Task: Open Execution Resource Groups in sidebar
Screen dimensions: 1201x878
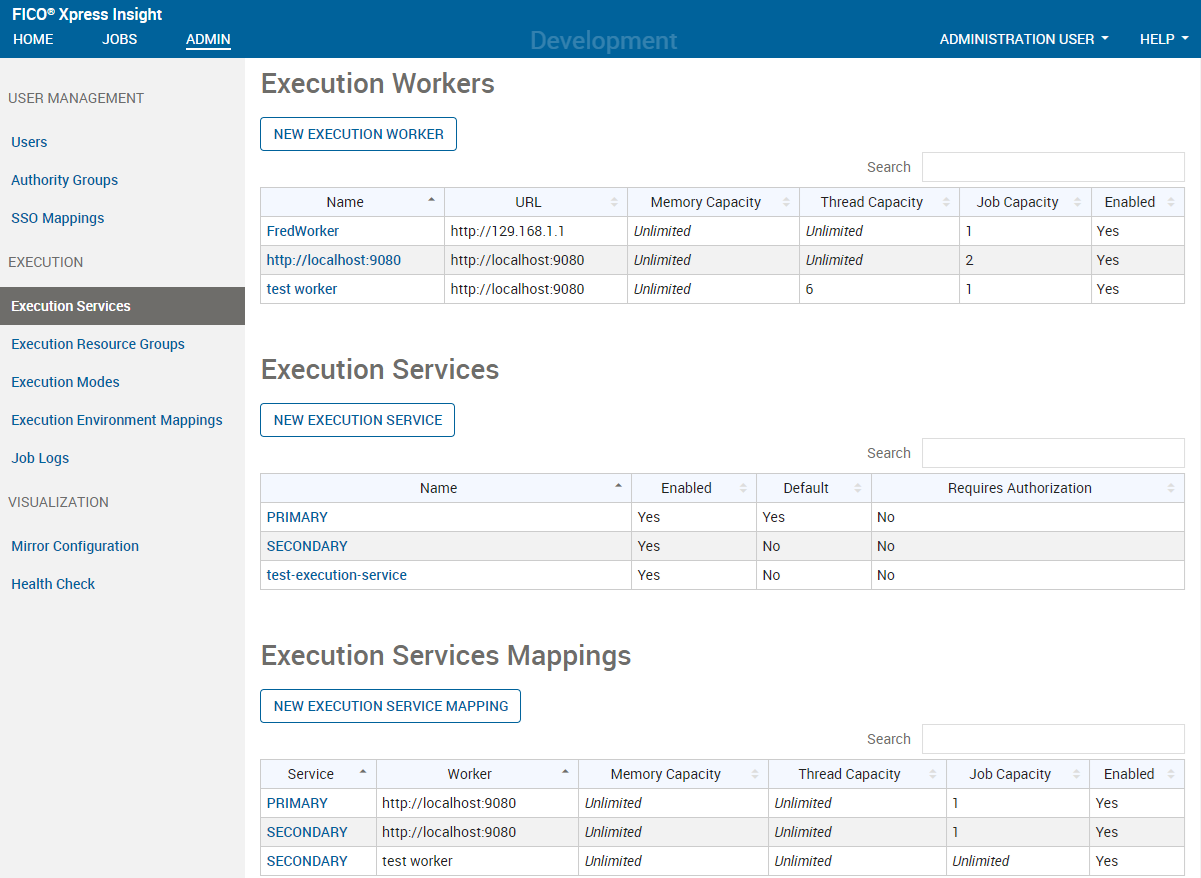Action: coord(98,344)
